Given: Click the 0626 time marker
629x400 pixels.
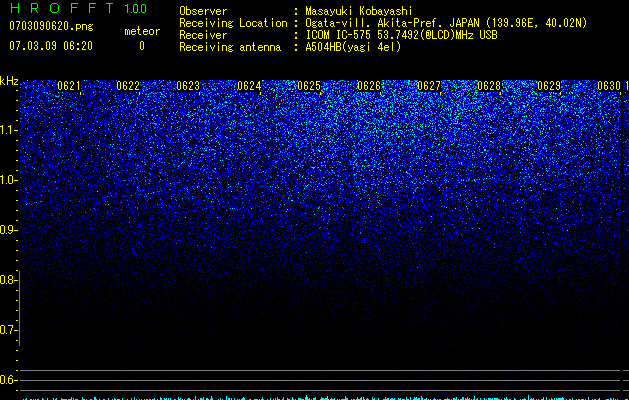Looking at the screenshot, I should point(369,86).
